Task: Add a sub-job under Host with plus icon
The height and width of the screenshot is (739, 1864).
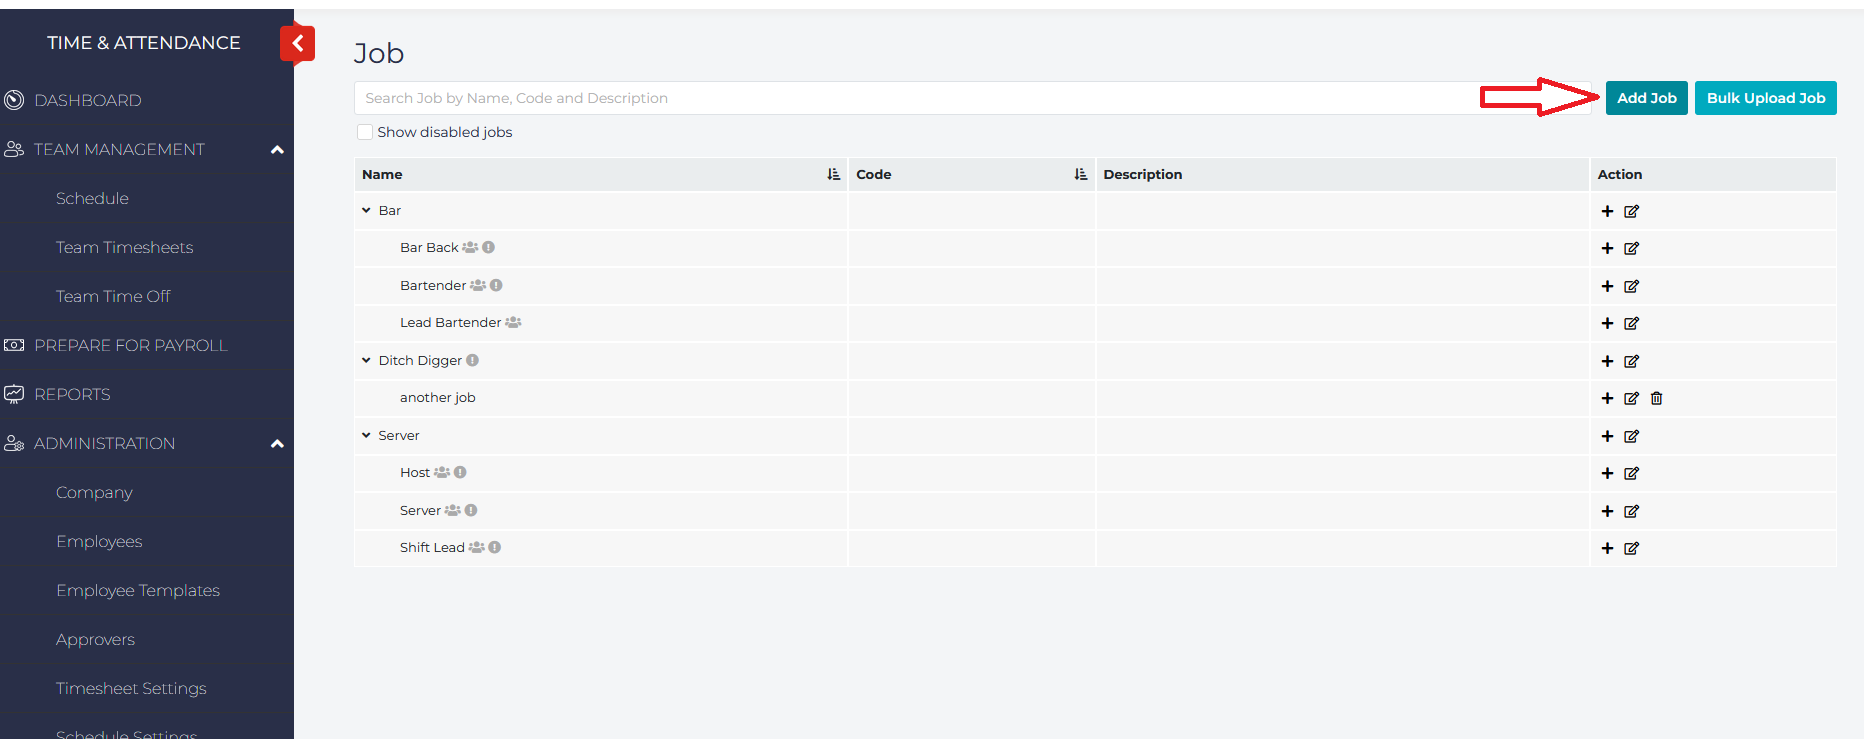Action: [x=1607, y=473]
